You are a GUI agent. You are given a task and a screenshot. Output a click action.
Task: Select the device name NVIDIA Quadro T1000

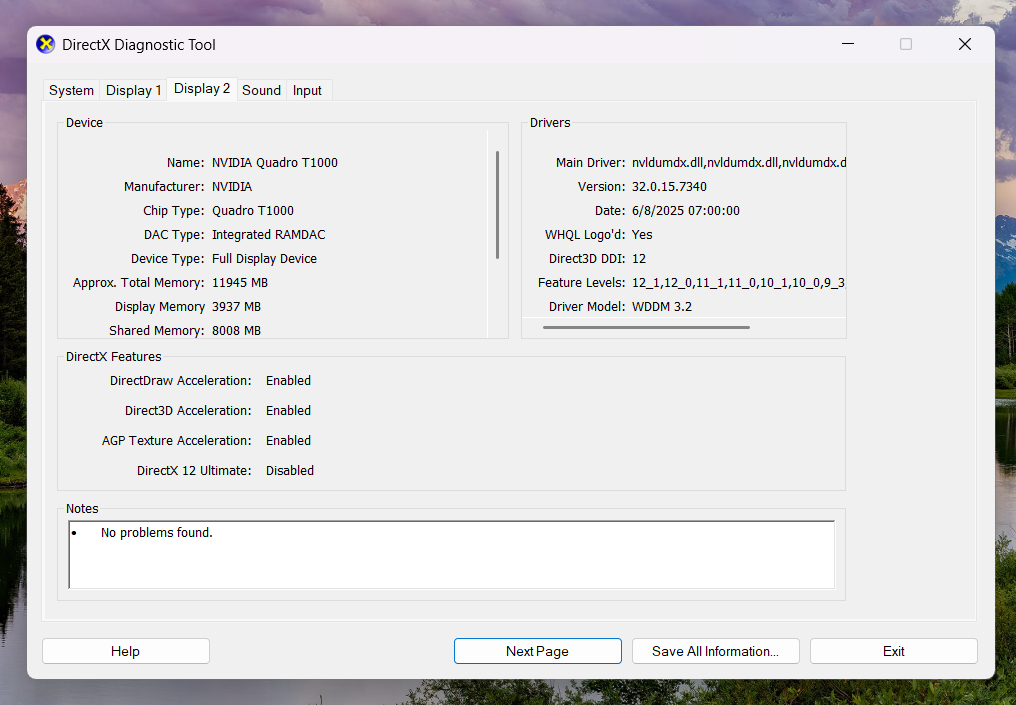click(275, 163)
